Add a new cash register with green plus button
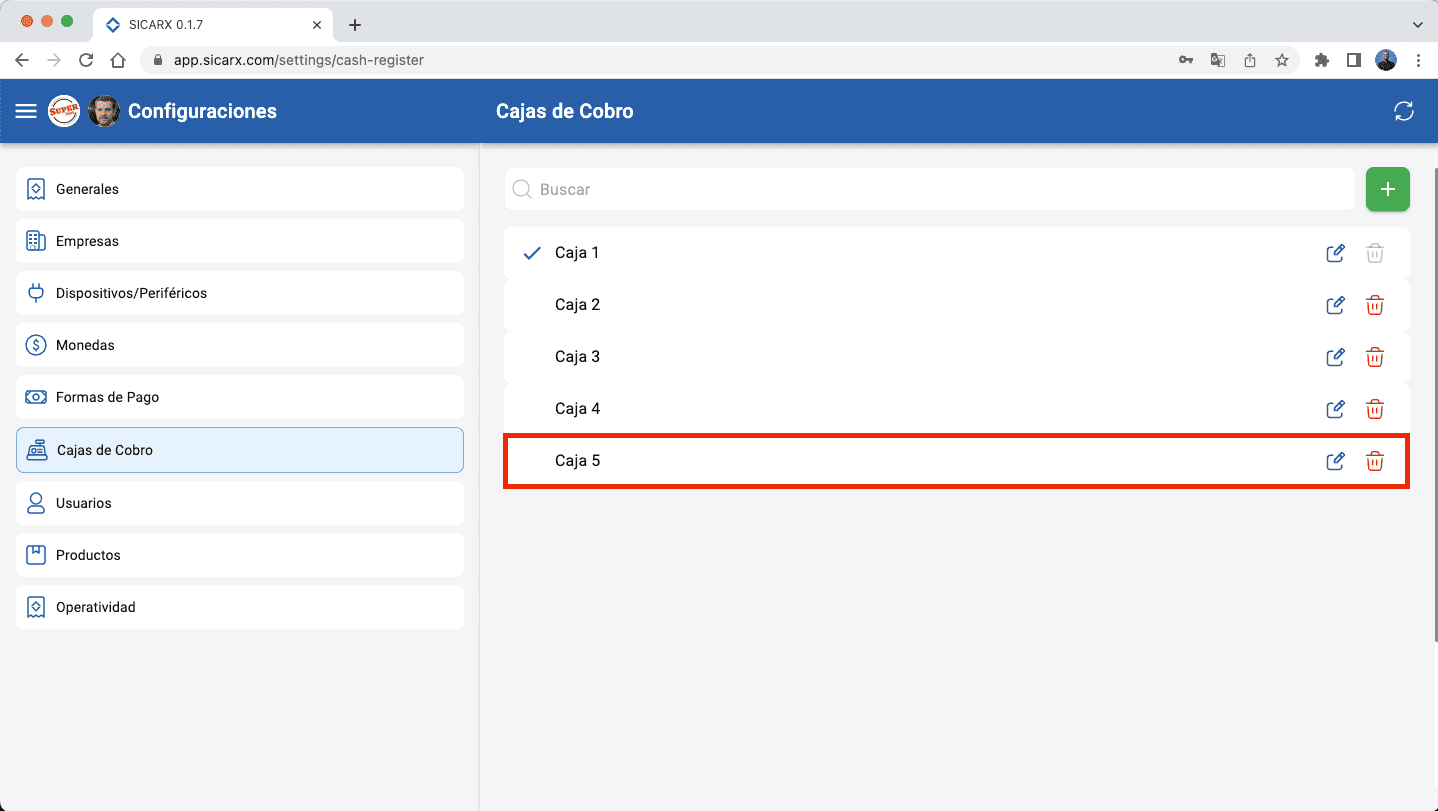1438x811 pixels. (x=1388, y=189)
